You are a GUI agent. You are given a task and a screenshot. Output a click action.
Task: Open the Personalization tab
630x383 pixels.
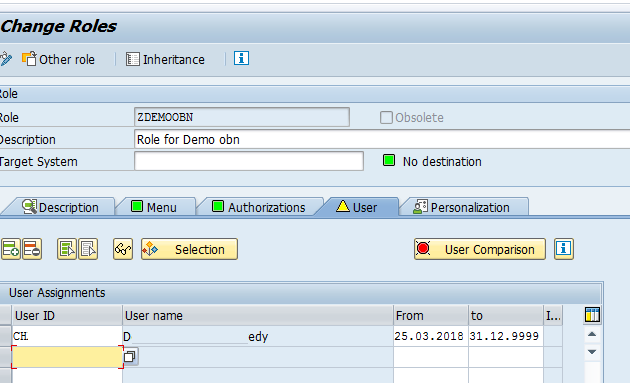click(x=464, y=207)
